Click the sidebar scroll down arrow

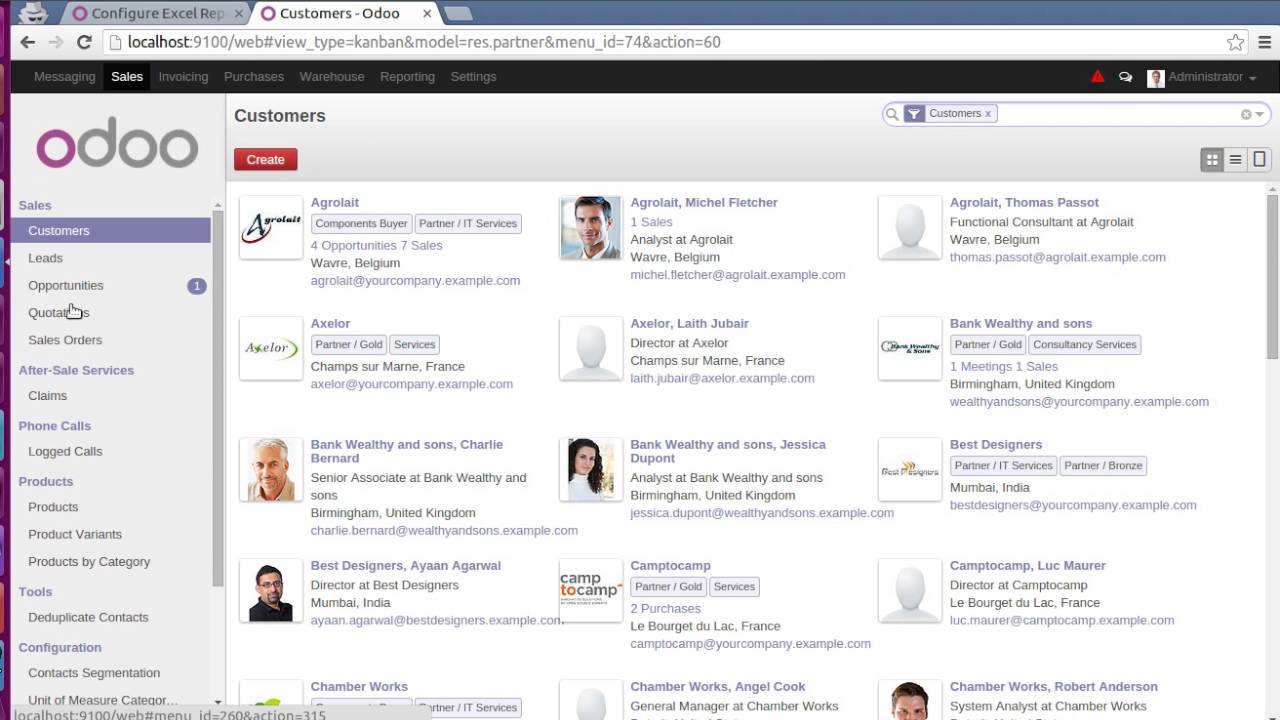click(218, 703)
